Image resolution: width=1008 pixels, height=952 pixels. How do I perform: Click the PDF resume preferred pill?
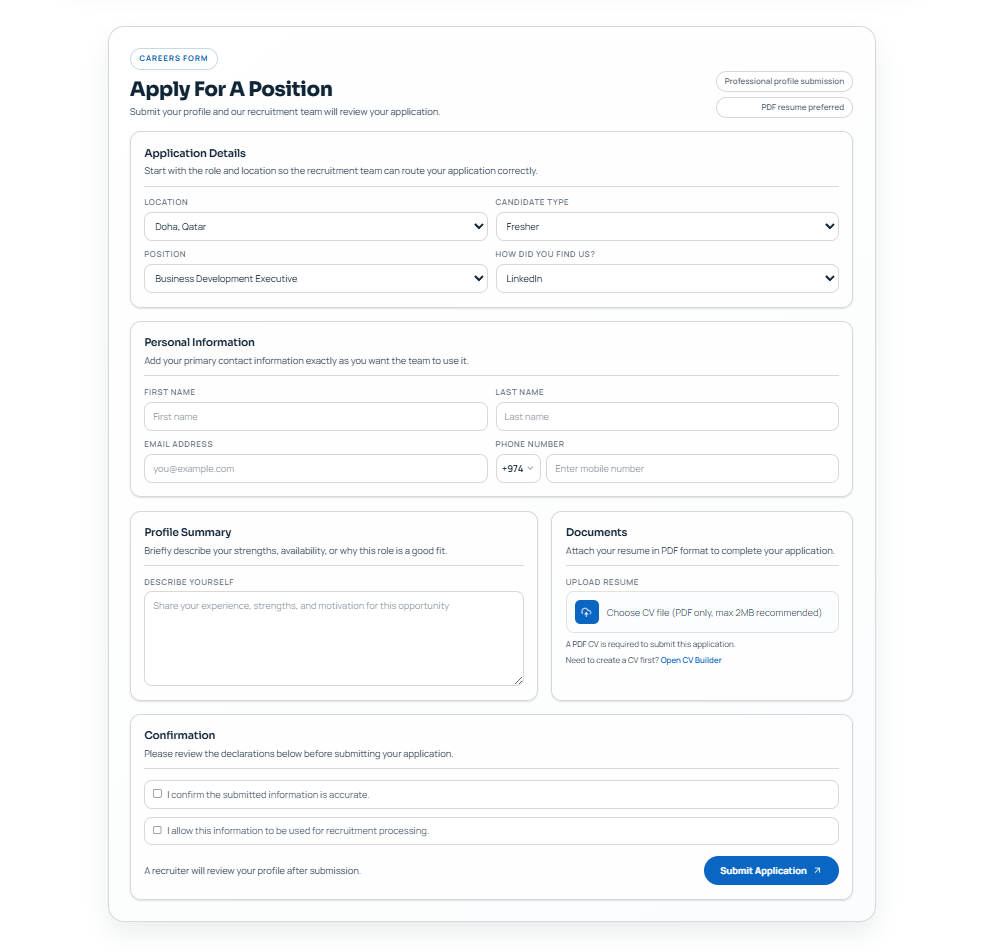[x=784, y=107]
